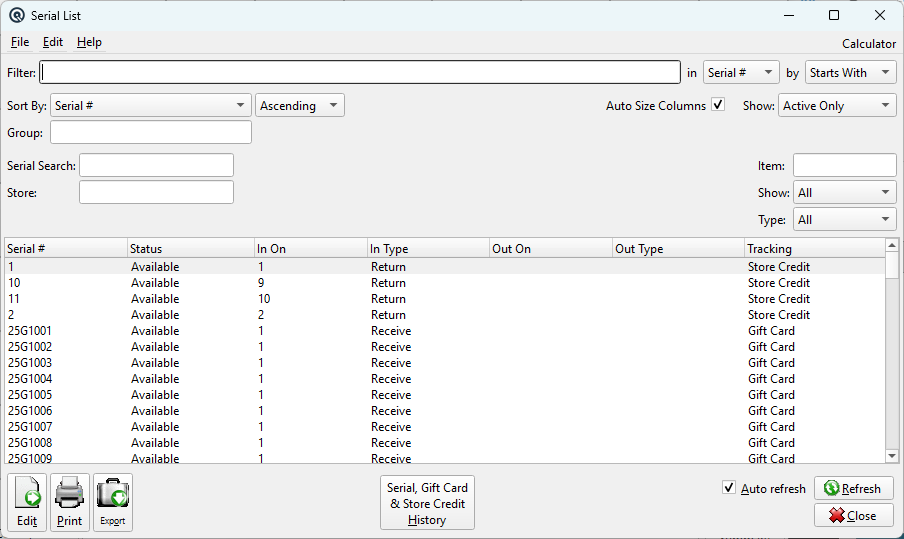Open the Show Active Only dropdown
This screenshot has width=904, height=539.
coord(837,105)
